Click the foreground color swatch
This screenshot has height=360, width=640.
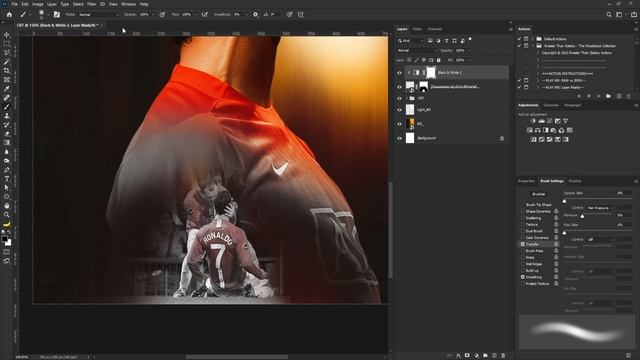click(x=4, y=239)
